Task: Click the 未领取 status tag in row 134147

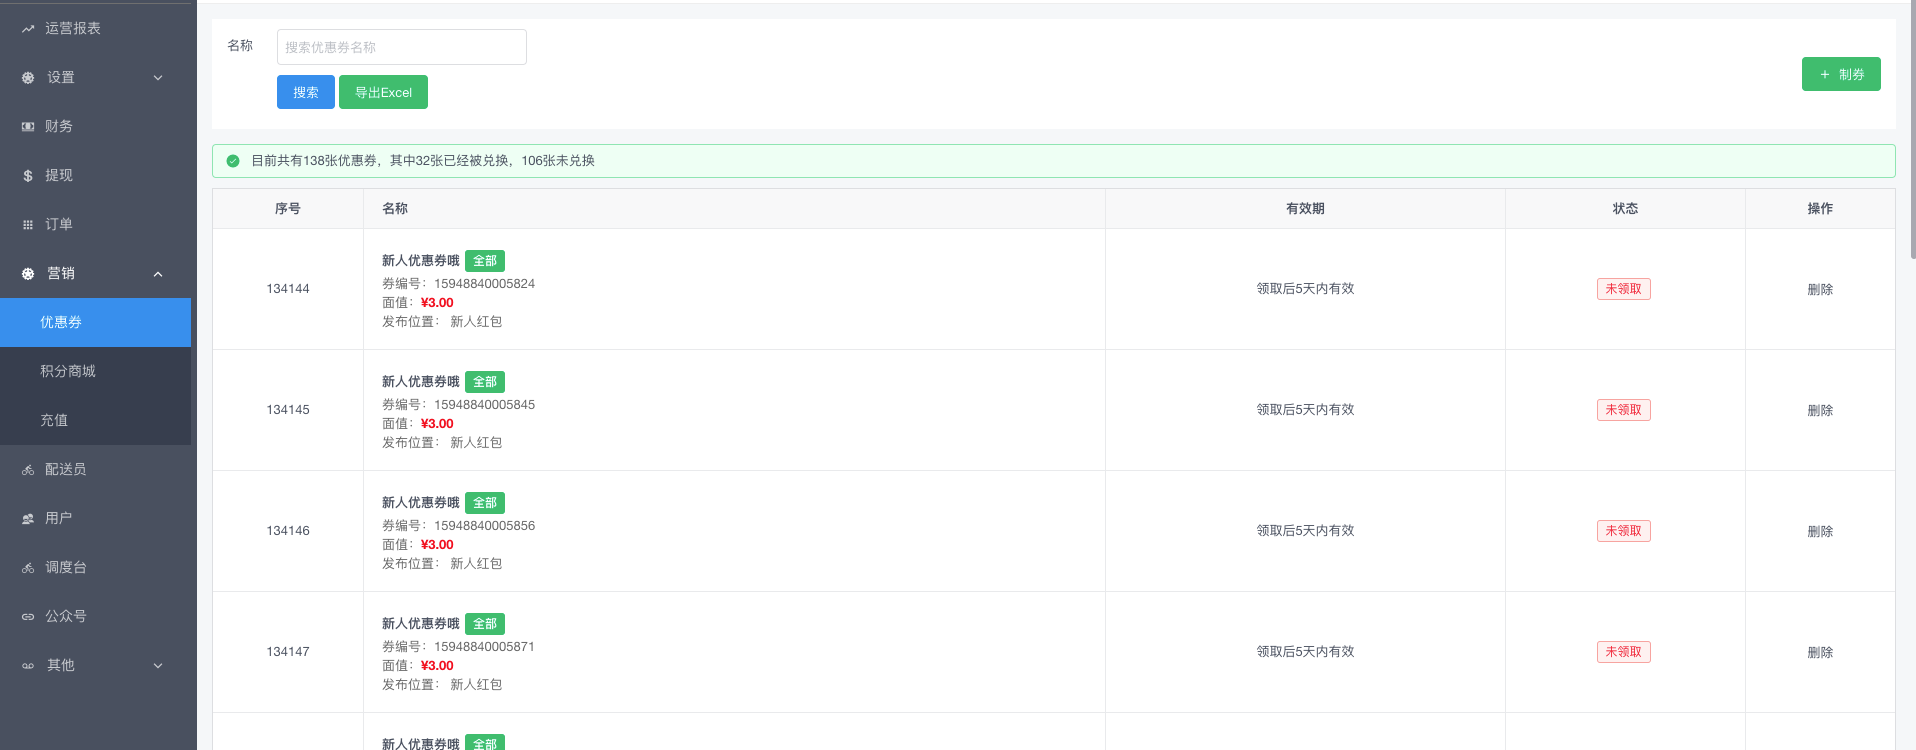Action: point(1624,652)
